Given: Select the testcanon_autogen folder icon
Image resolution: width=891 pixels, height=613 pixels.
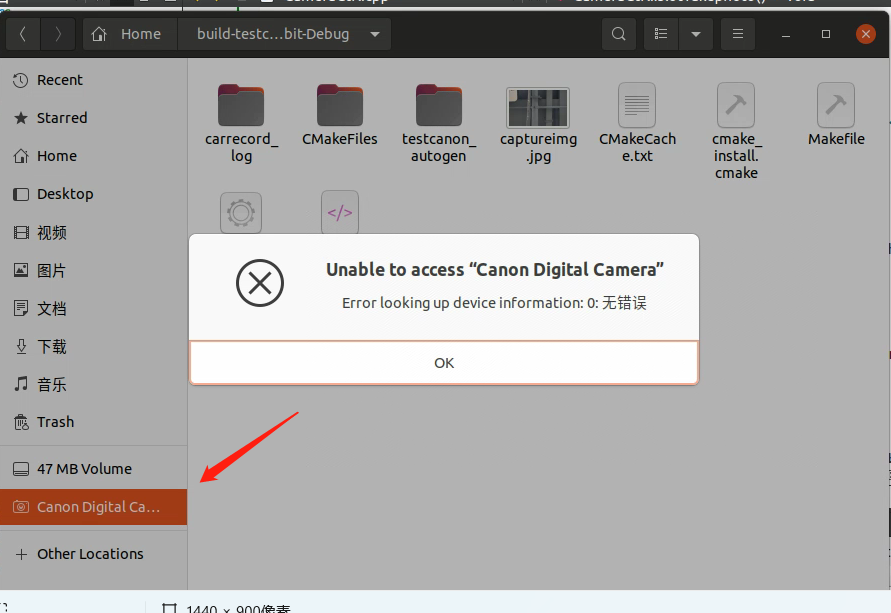Looking at the screenshot, I should pos(439,105).
